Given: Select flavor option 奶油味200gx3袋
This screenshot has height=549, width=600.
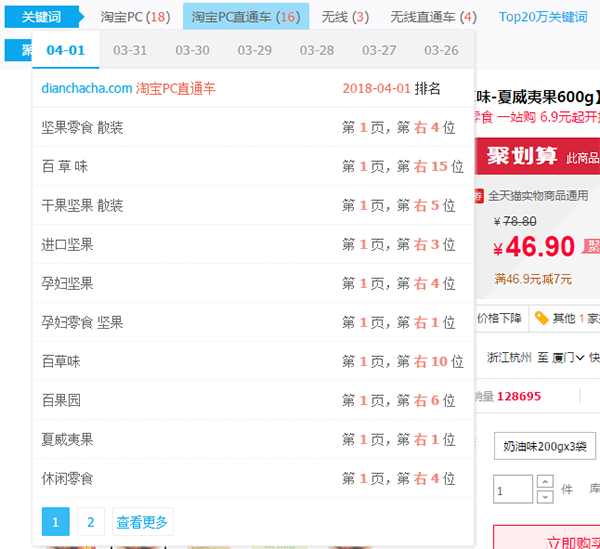Looking at the screenshot, I should click(x=545, y=446).
